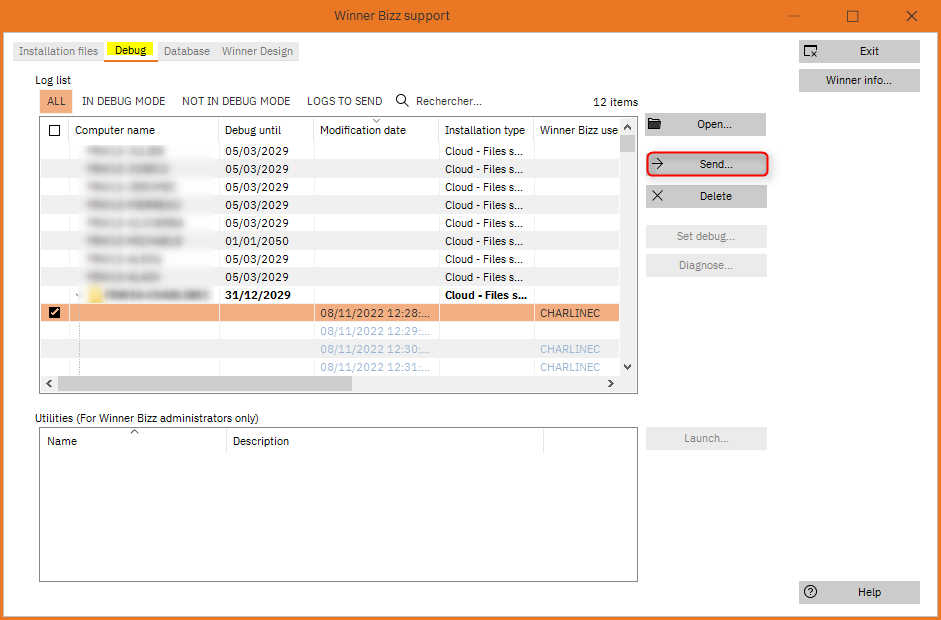
Task: Open the Database tab
Action: (187, 51)
